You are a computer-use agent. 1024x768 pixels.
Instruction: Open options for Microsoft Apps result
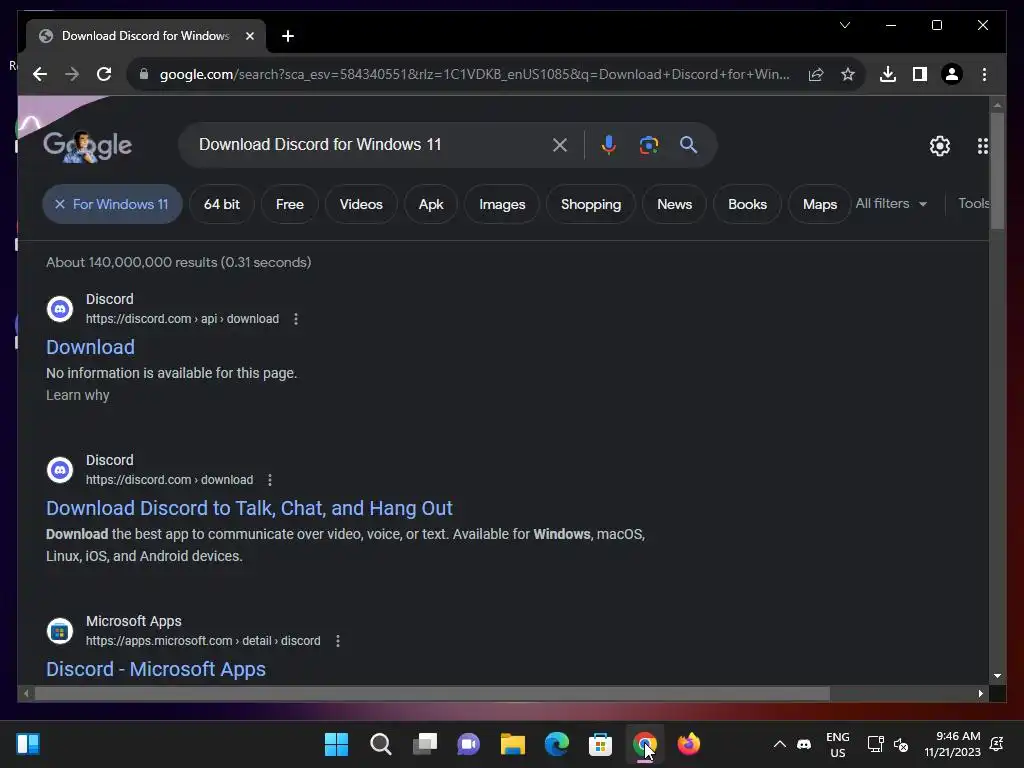[x=338, y=641]
